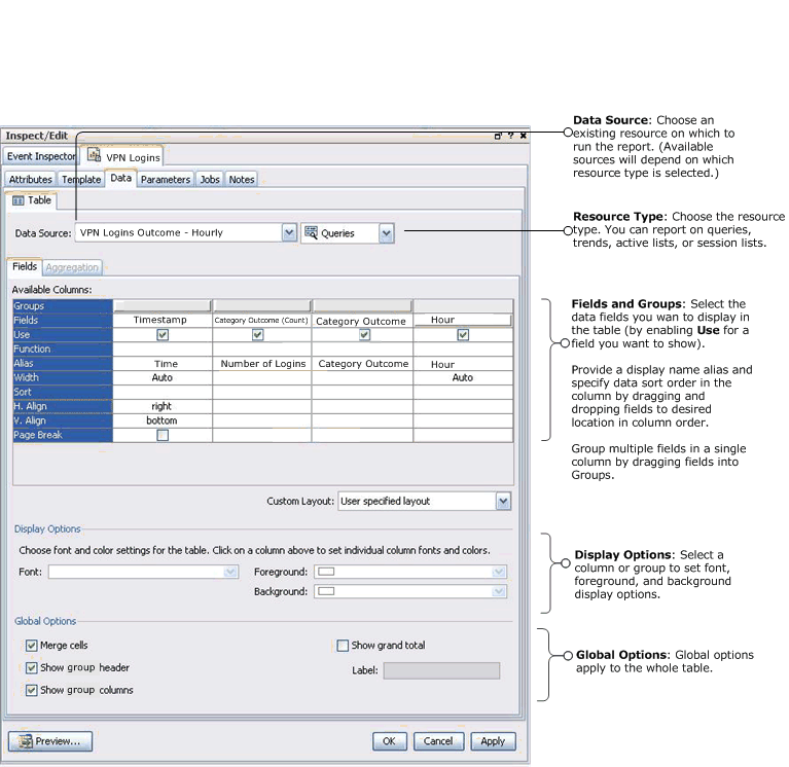Select the Table tab
Image resolution: width=789 pixels, height=767 pixels.
(x=31, y=200)
